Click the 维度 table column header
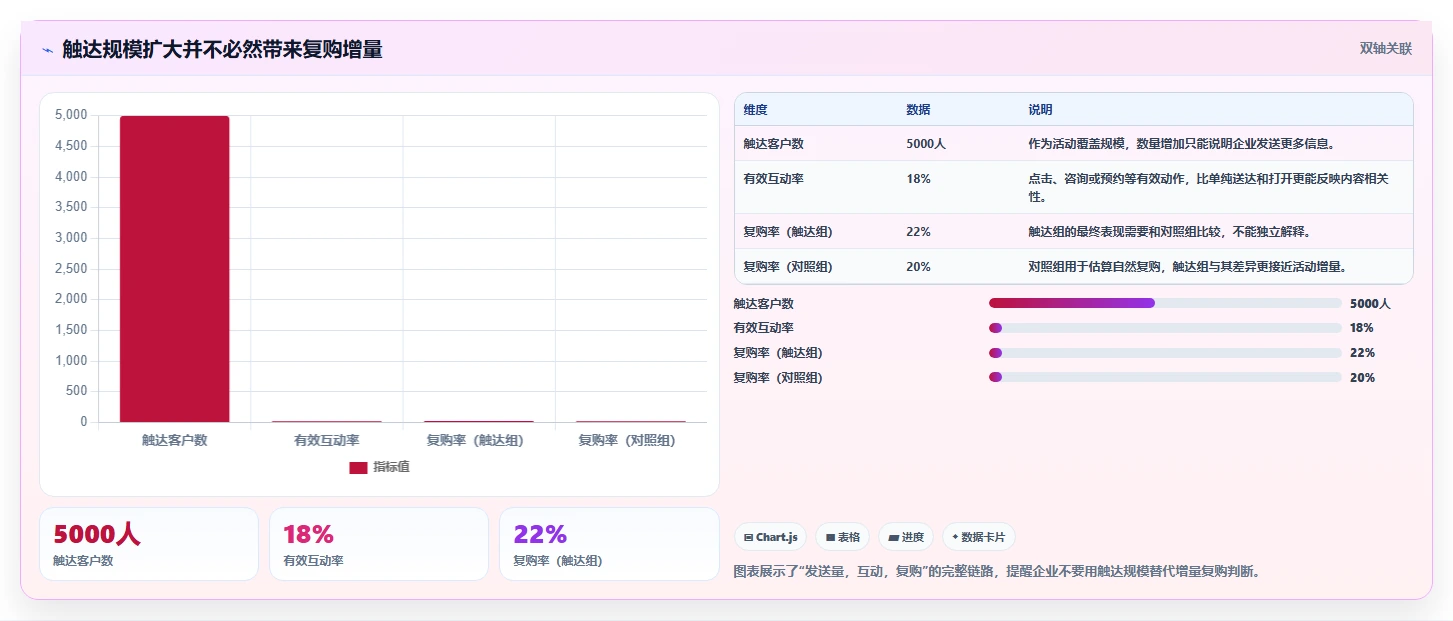This screenshot has width=1453, height=621. [x=756, y=110]
